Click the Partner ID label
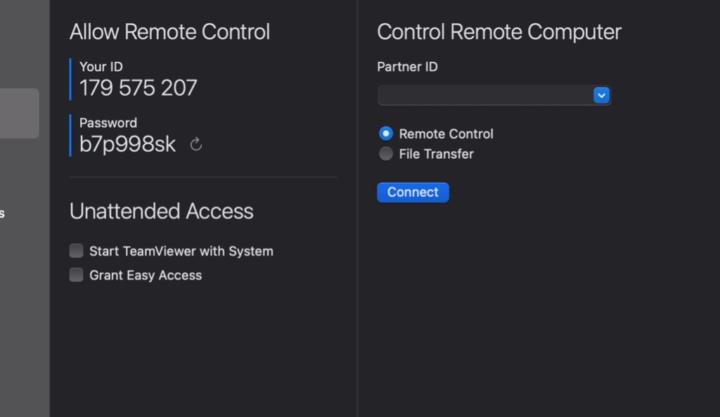Viewport: 720px width, 417px height. point(407,67)
